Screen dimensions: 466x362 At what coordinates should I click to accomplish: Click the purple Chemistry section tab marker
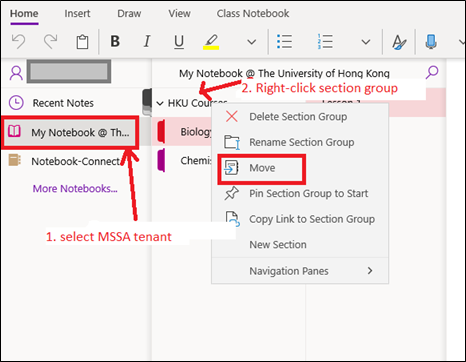click(x=161, y=160)
